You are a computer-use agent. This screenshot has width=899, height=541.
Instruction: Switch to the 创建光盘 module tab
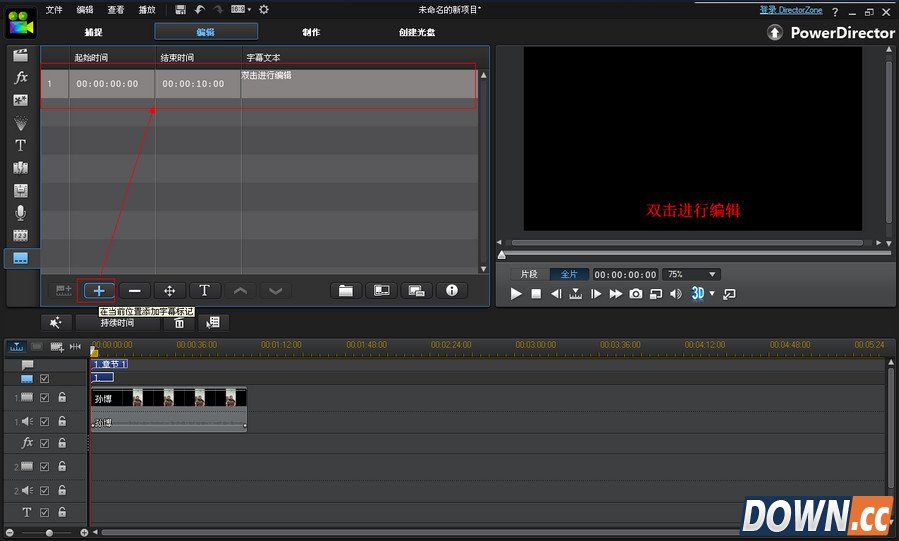point(417,32)
